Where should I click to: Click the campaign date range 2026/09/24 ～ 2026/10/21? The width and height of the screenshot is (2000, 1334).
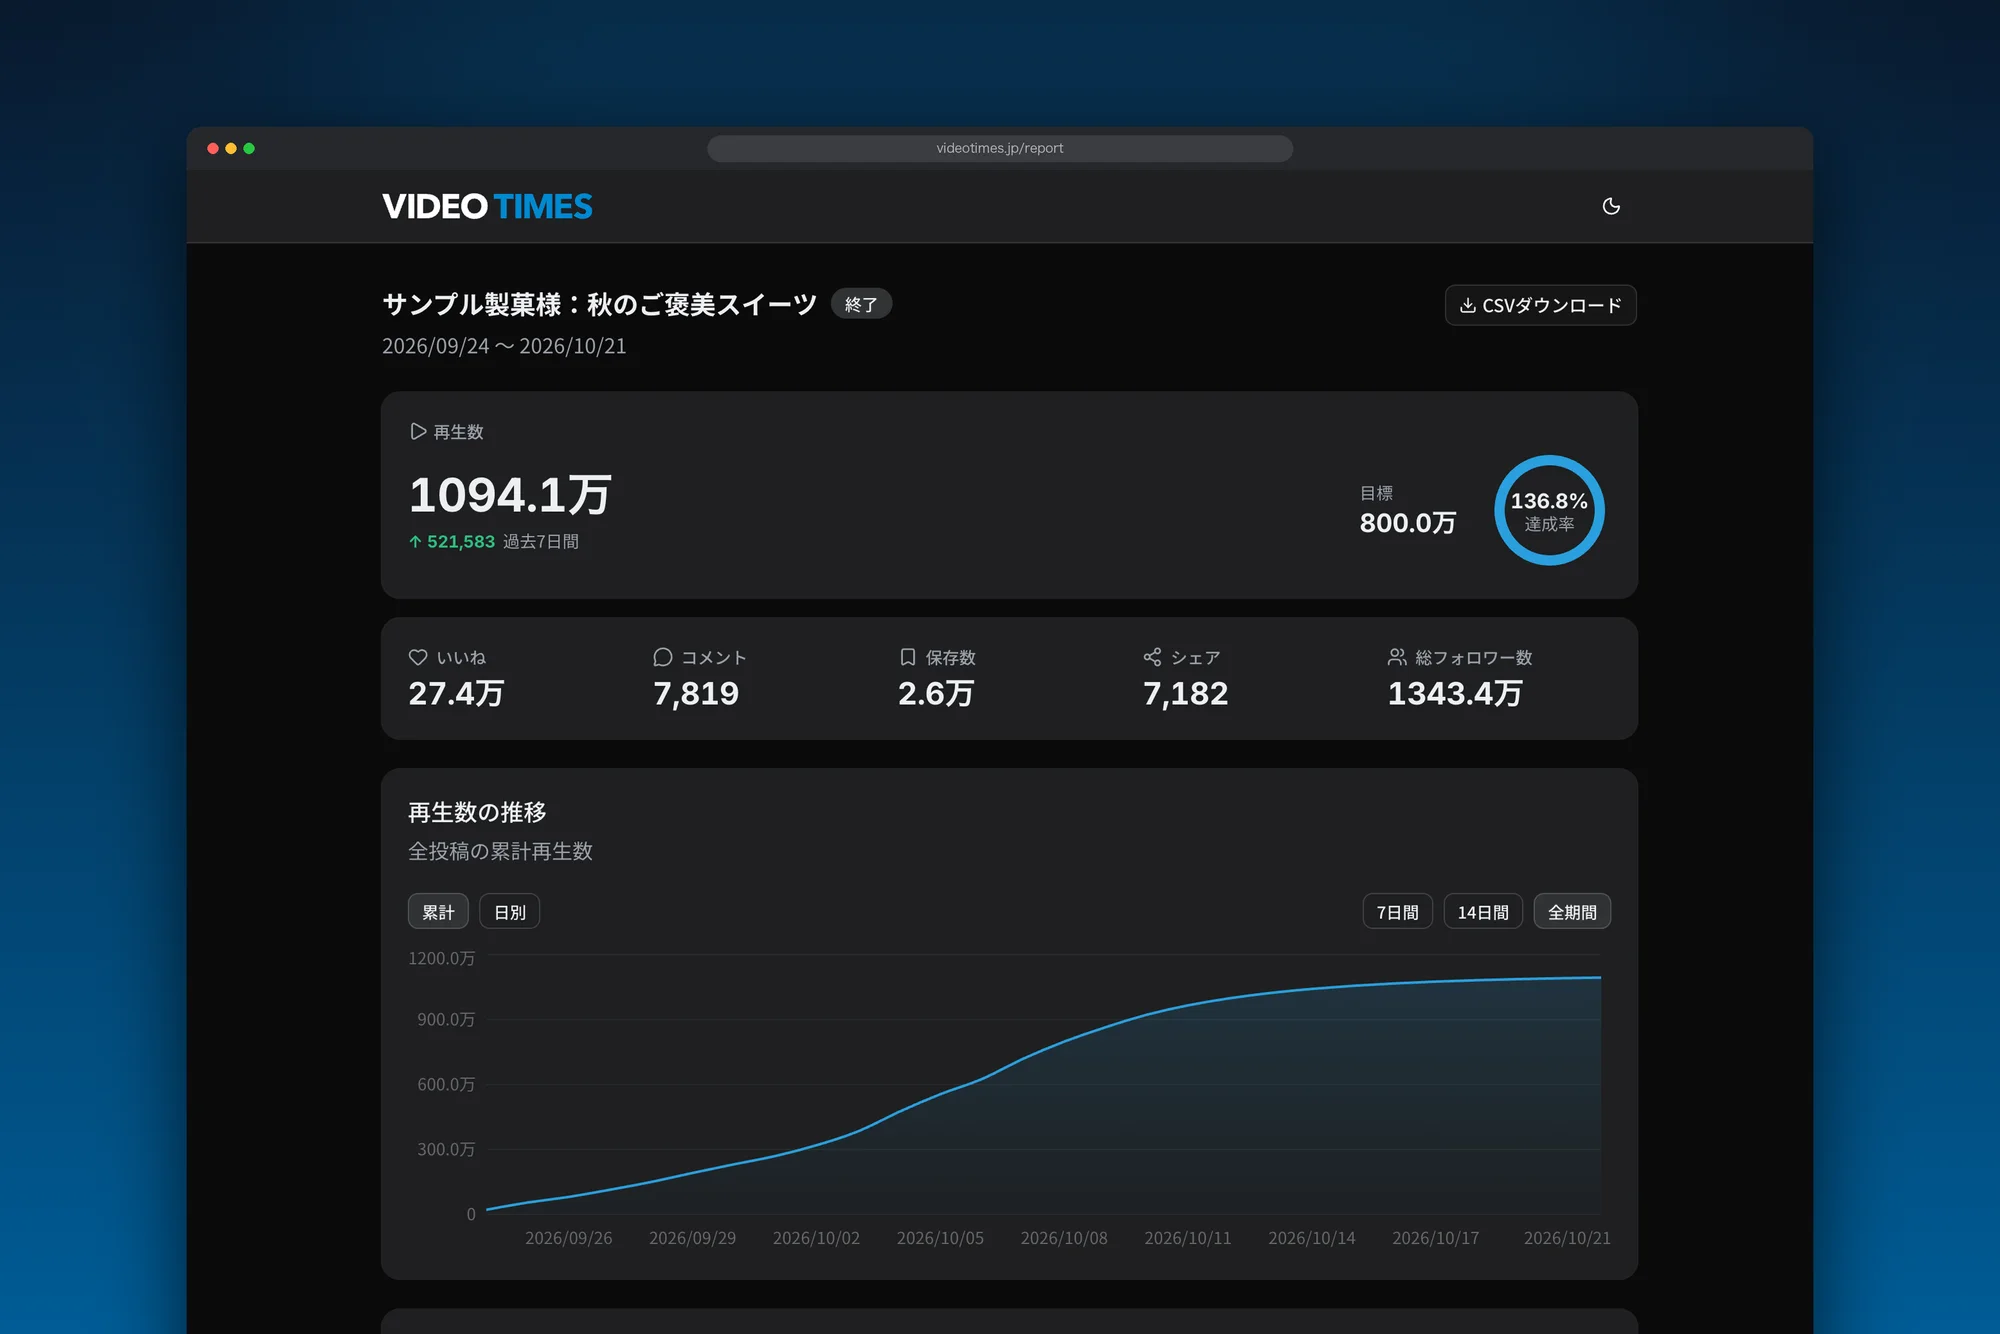pyautogui.click(x=504, y=346)
